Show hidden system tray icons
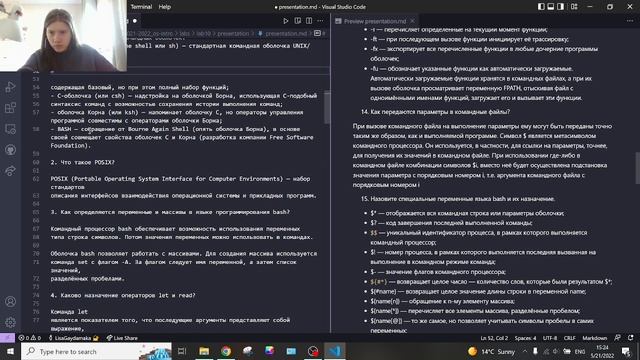The width and height of the screenshot is (640, 360). tap(525, 351)
